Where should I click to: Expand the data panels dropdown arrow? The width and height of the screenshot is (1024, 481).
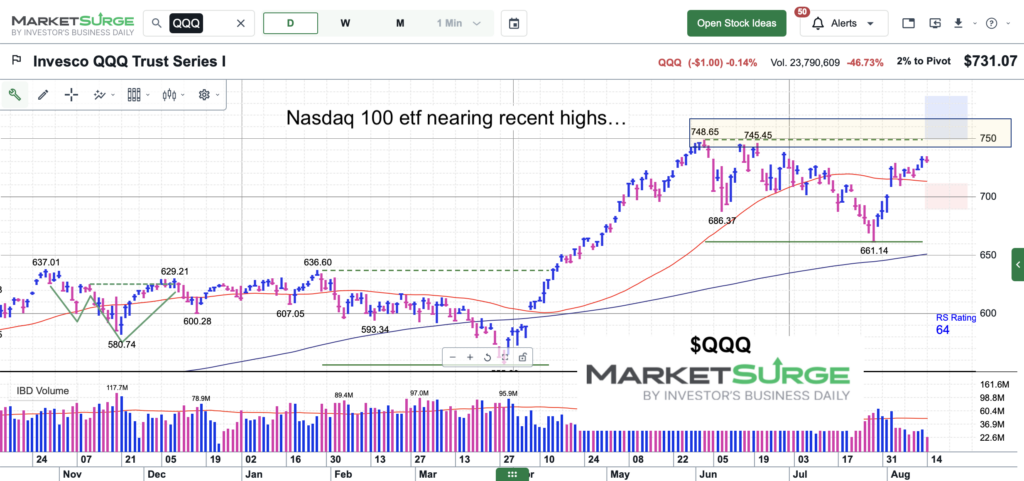(149, 95)
